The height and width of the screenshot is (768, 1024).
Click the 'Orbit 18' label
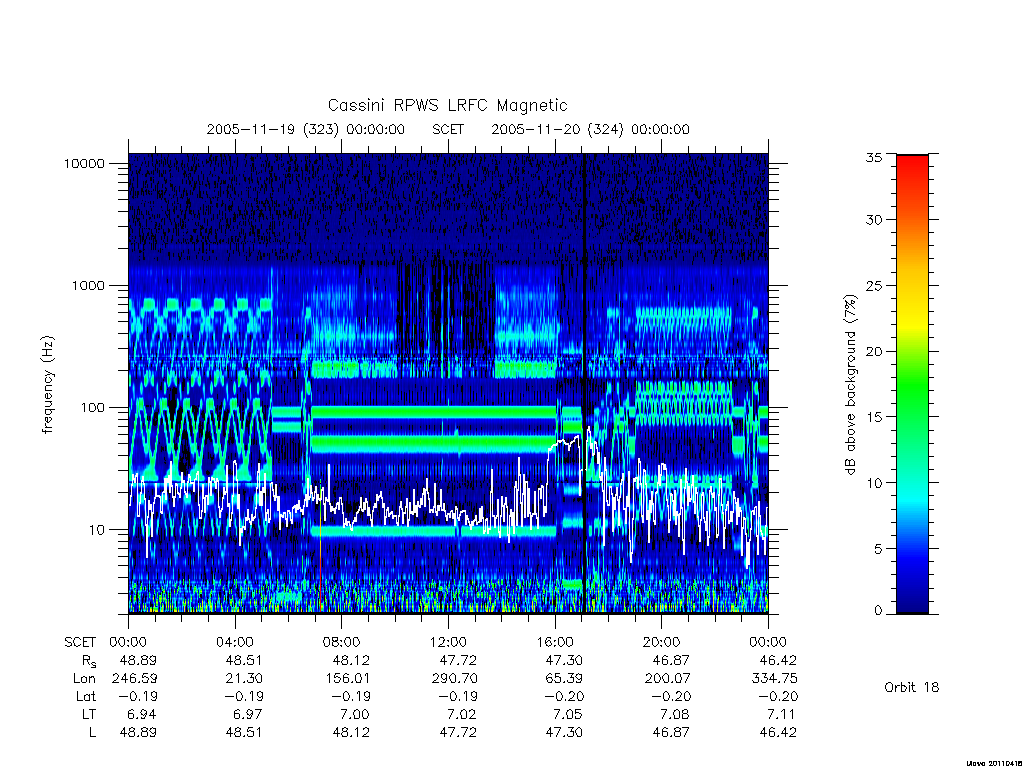tap(911, 687)
